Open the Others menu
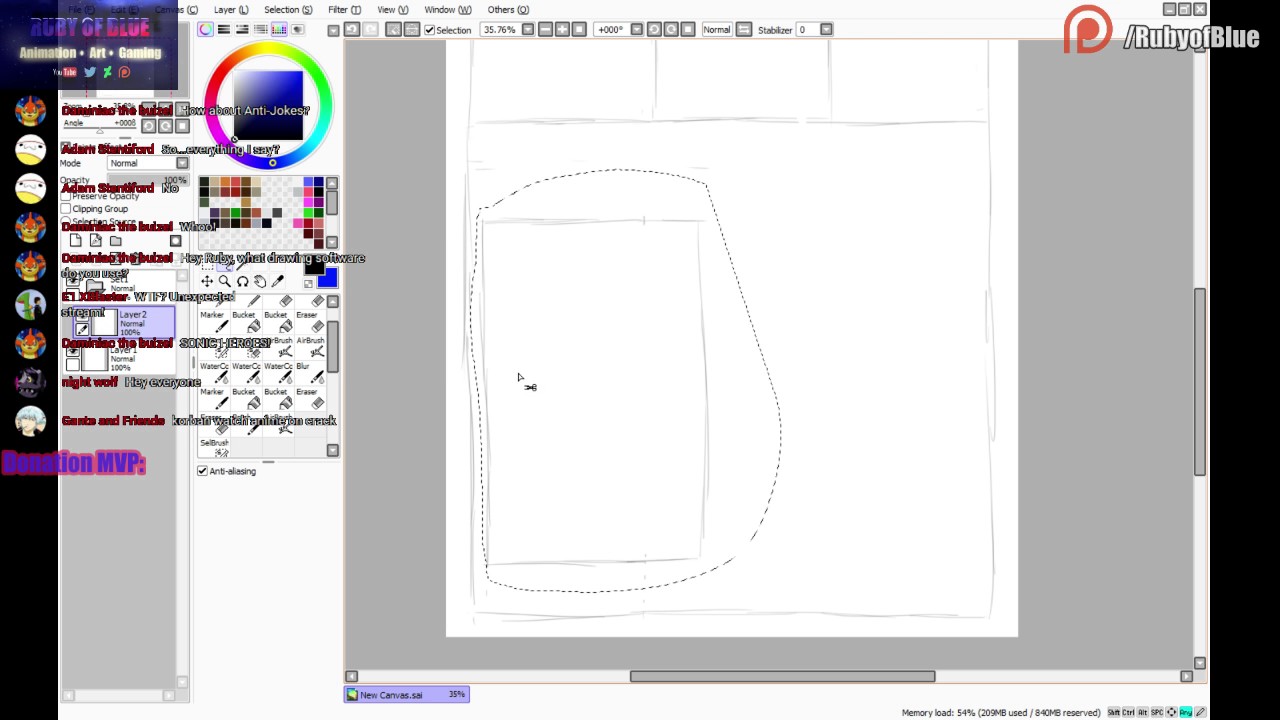This screenshot has height=720, width=1280. [508, 10]
